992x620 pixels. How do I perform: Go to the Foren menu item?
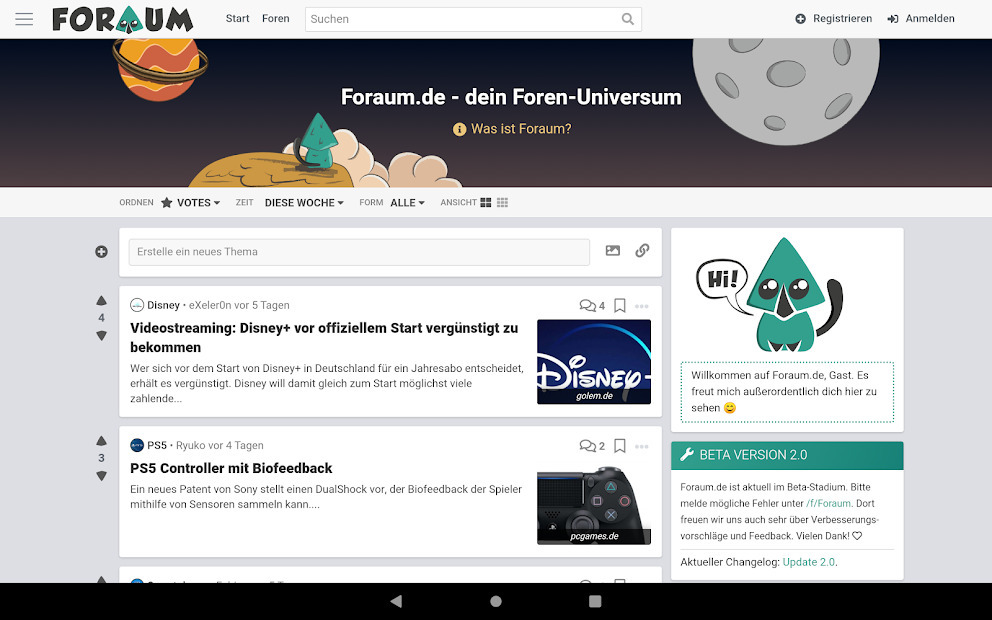pos(275,19)
